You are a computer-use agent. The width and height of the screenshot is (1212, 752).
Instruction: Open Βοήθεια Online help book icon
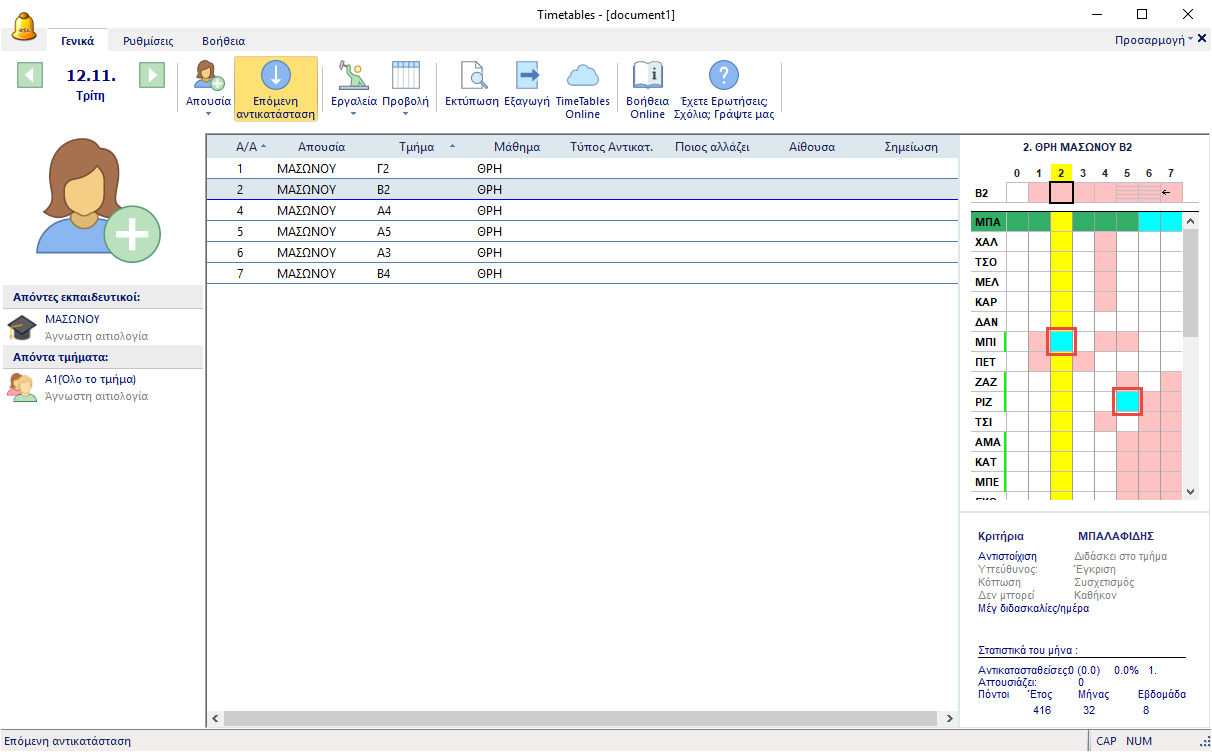point(647,77)
